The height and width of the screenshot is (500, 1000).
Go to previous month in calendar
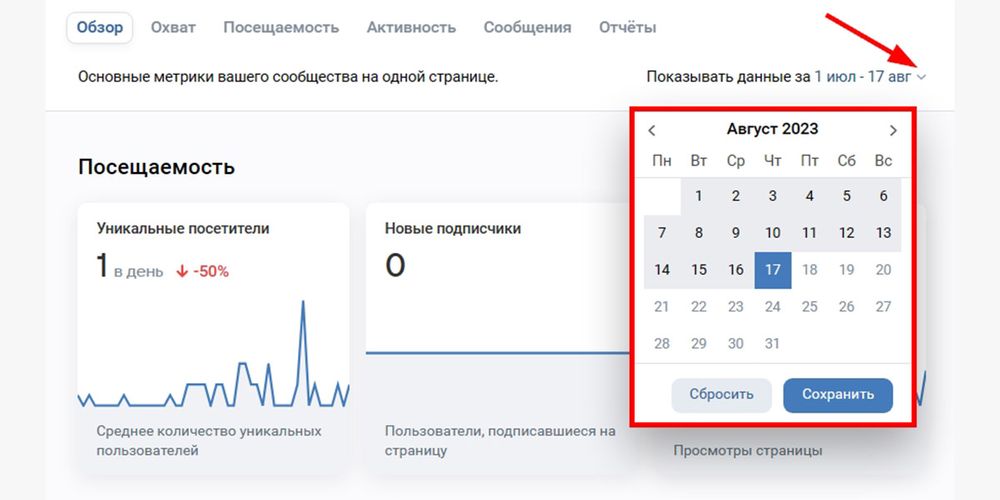[x=652, y=130]
